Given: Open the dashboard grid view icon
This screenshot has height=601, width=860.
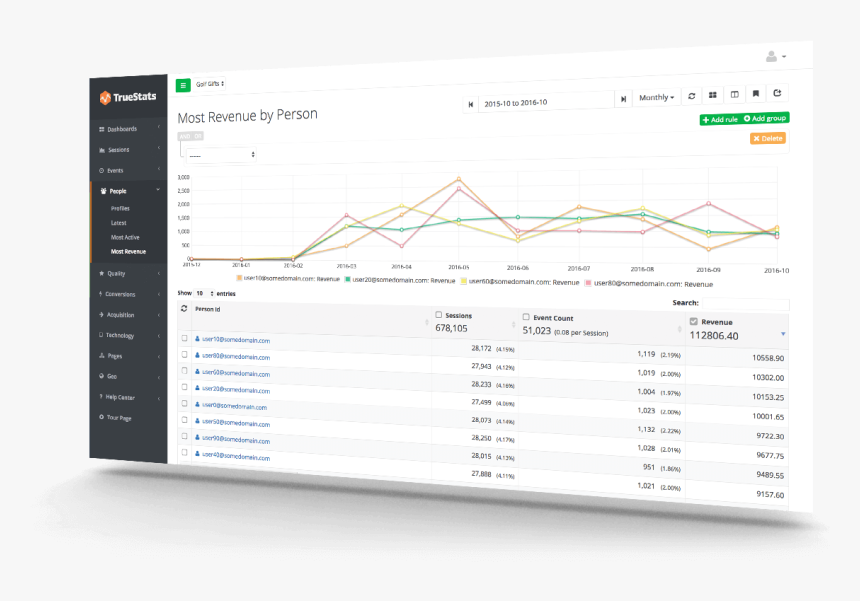Looking at the screenshot, I should [713, 95].
